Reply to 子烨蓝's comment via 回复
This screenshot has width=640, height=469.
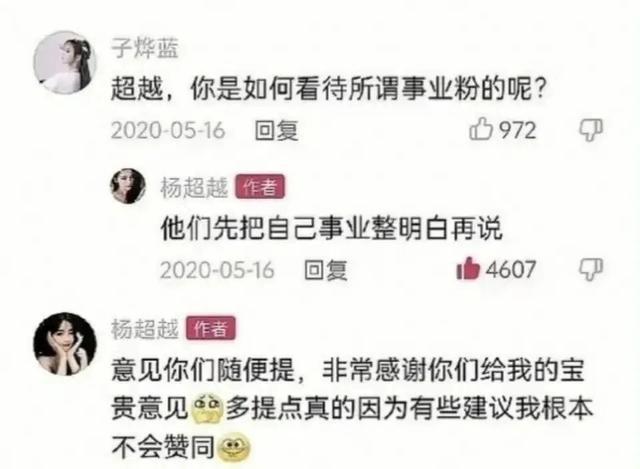(276, 131)
